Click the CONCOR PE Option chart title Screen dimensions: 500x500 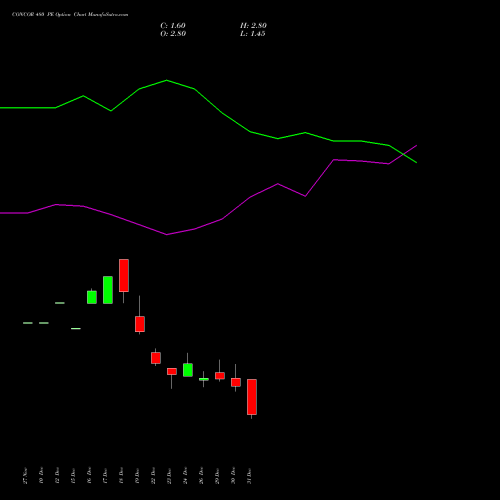tap(70, 15)
